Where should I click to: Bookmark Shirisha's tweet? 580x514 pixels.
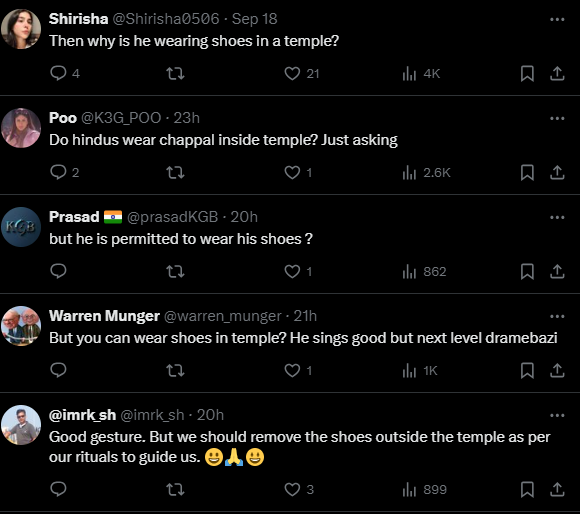click(x=527, y=73)
